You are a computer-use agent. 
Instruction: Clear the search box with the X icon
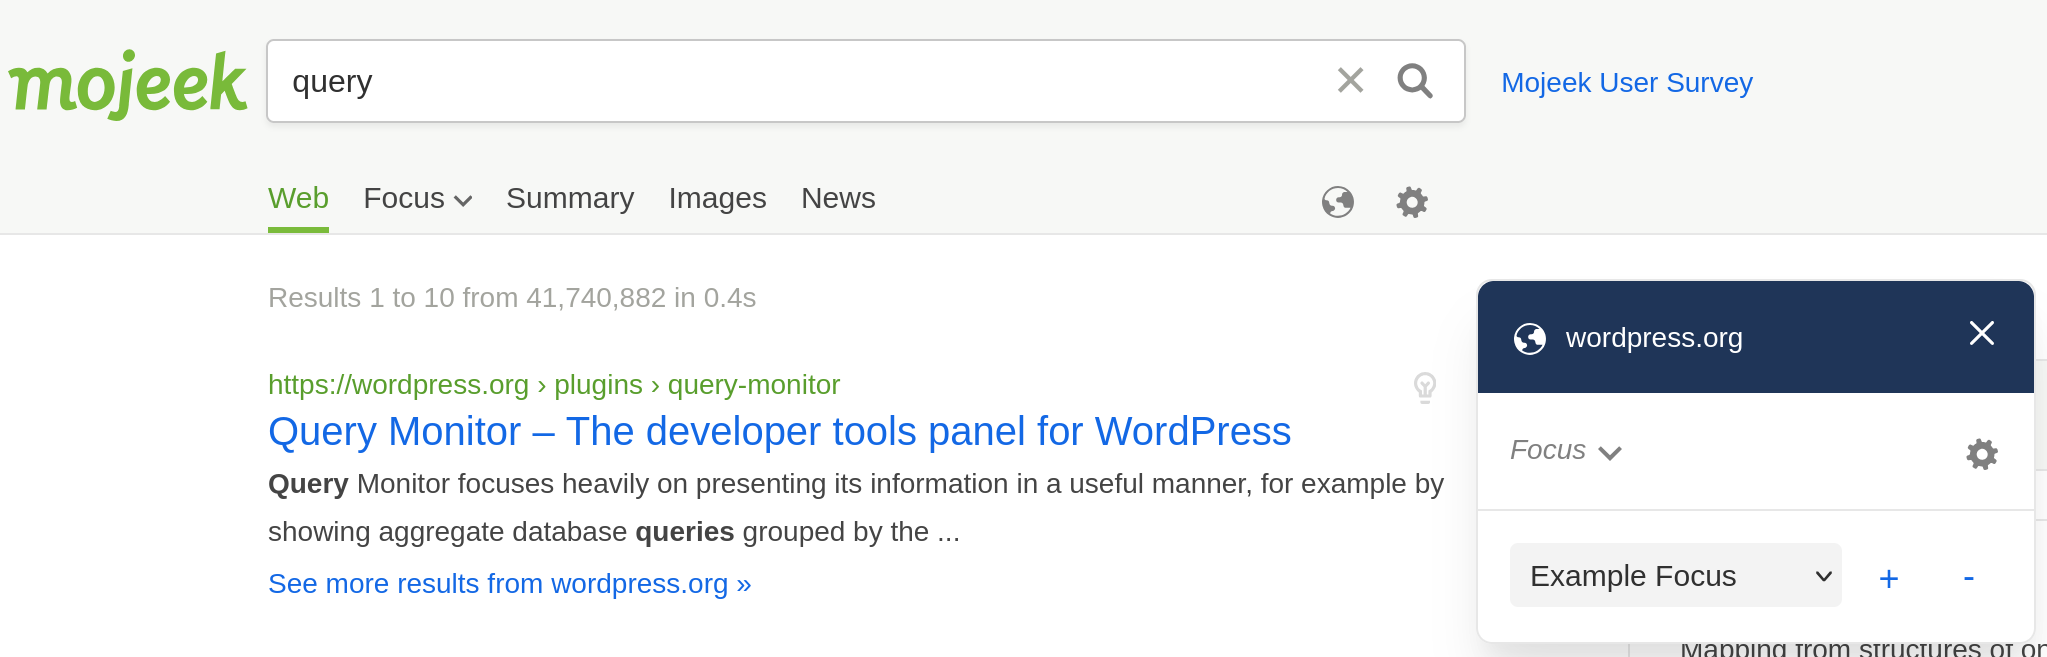pyautogui.click(x=1350, y=80)
